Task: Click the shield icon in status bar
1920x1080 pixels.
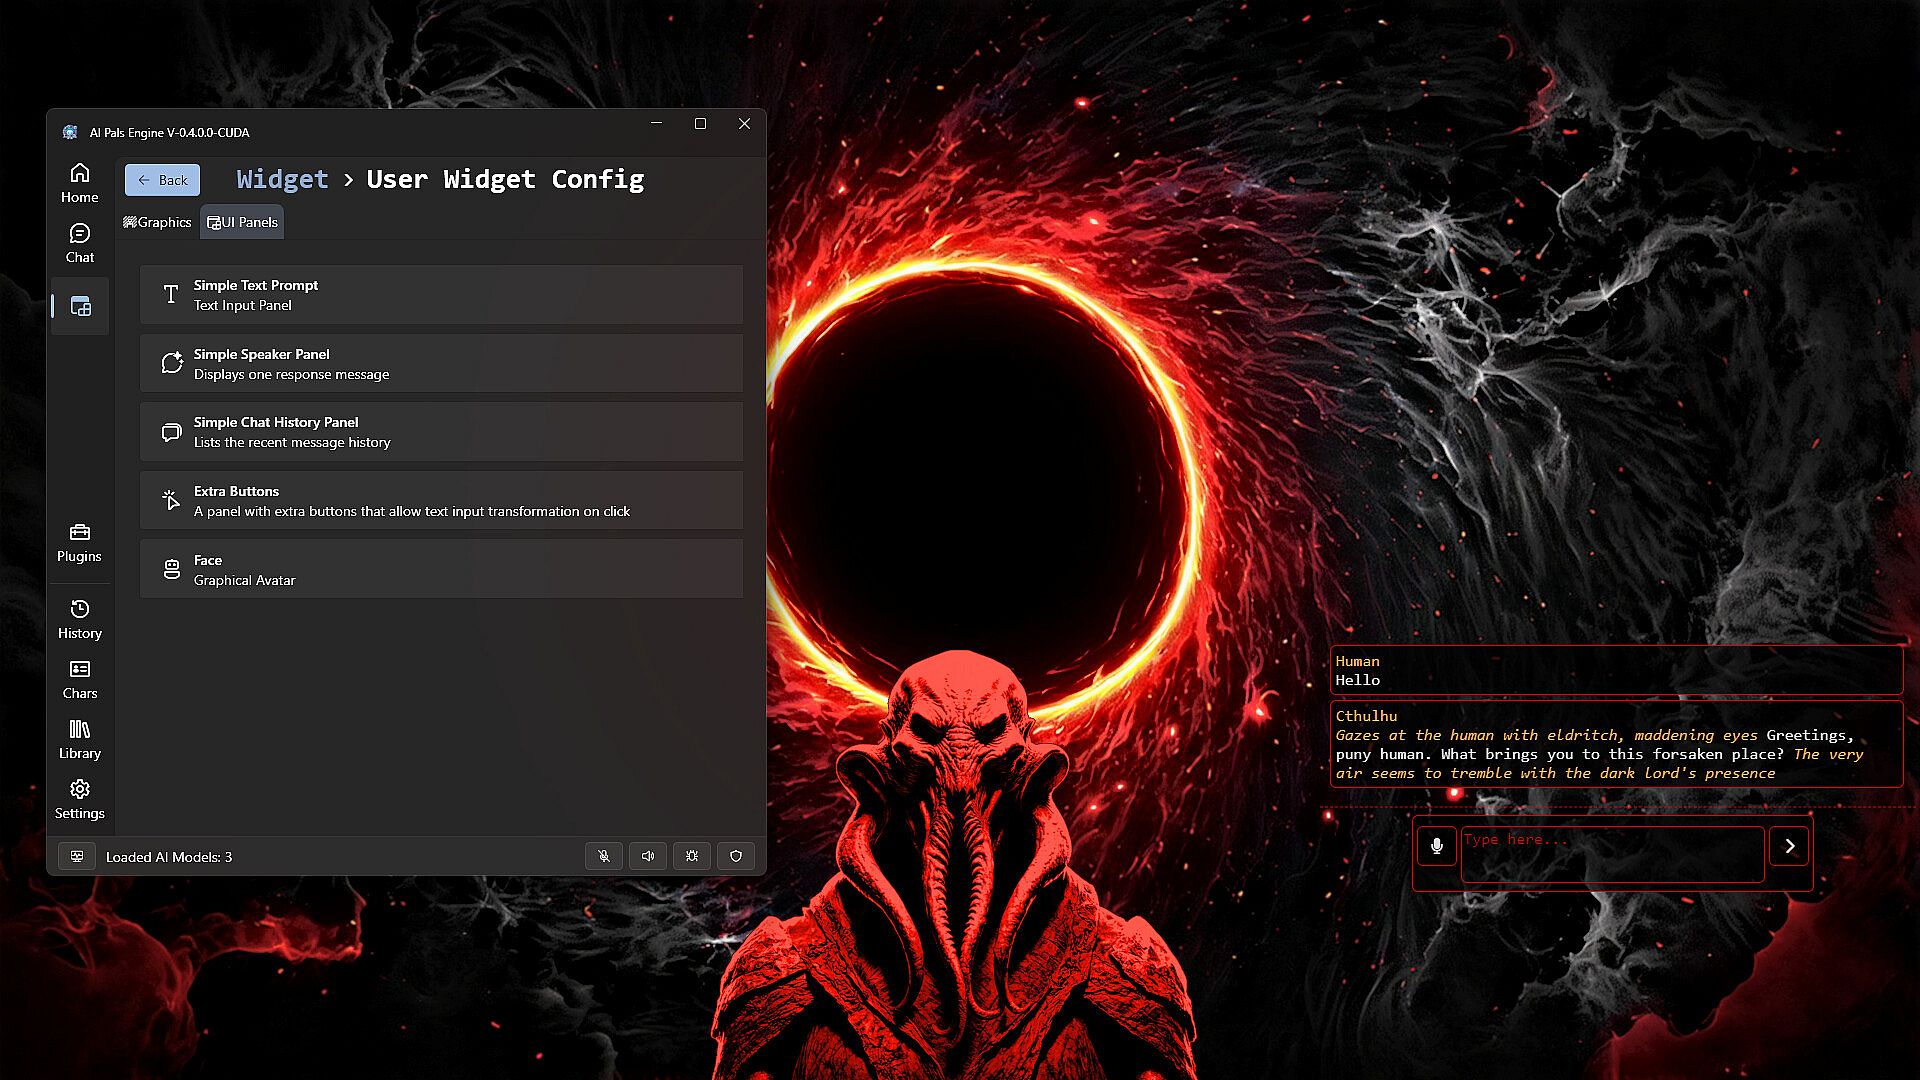Action: 736,856
